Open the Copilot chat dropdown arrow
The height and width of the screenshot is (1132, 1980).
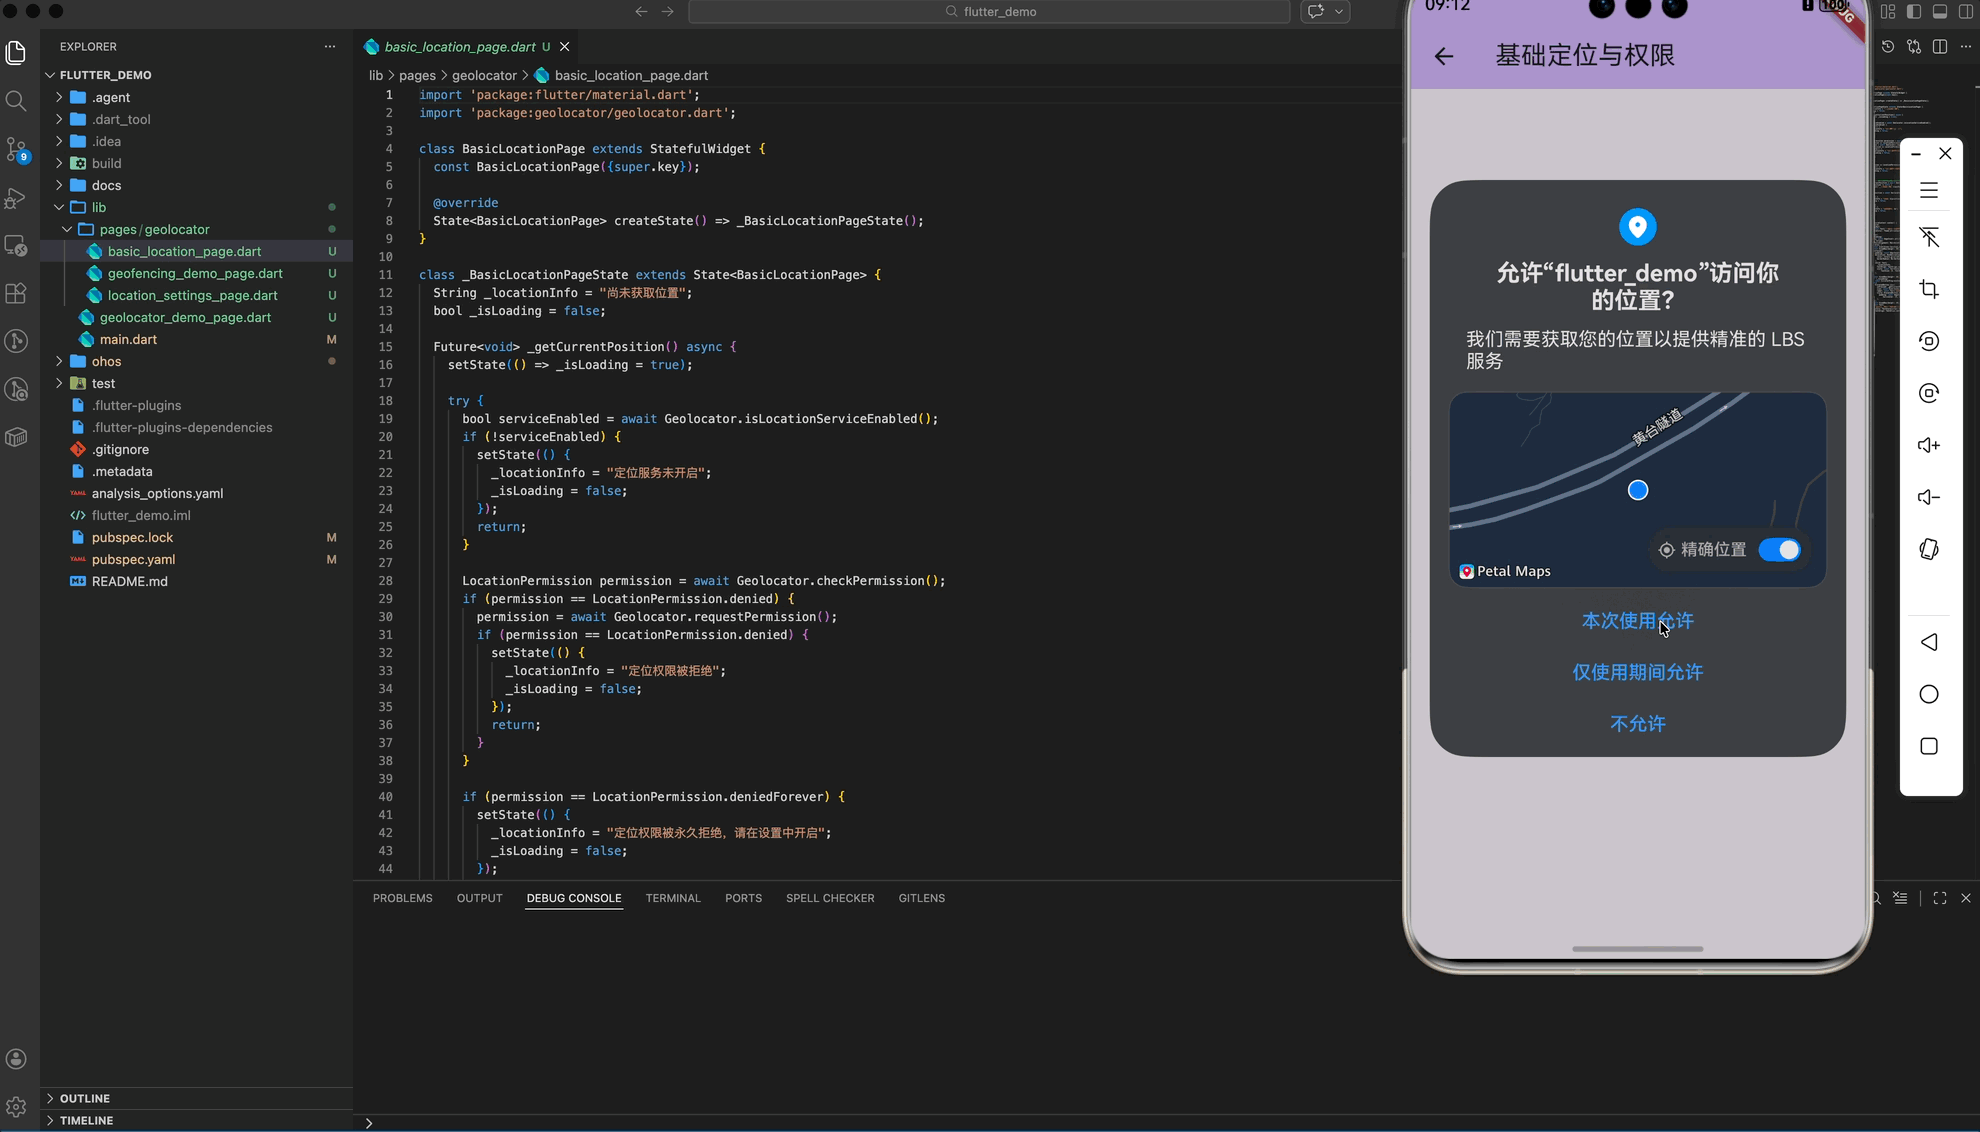click(x=1339, y=11)
